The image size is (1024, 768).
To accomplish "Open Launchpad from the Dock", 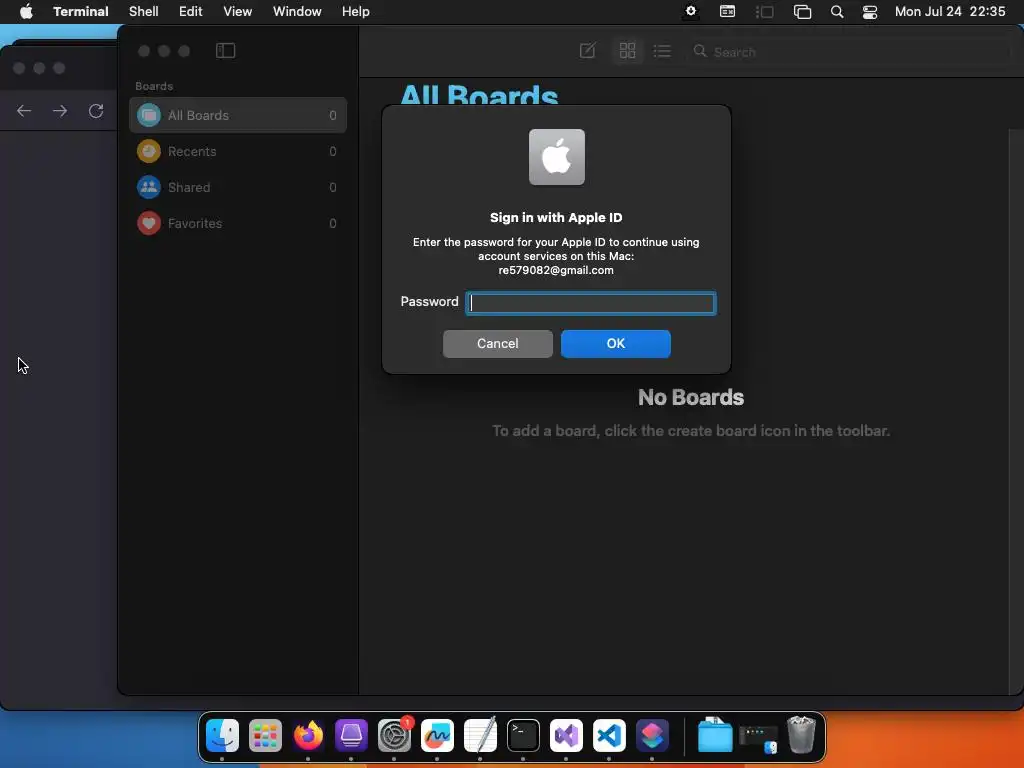I will click(x=265, y=736).
